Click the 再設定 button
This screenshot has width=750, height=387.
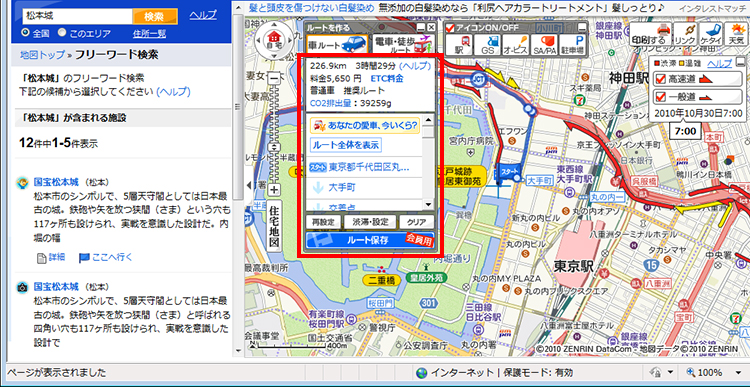(x=323, y=222)
